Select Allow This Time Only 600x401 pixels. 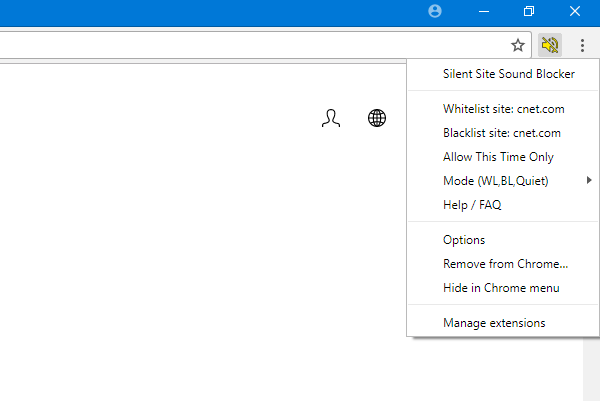pos(498,157)
